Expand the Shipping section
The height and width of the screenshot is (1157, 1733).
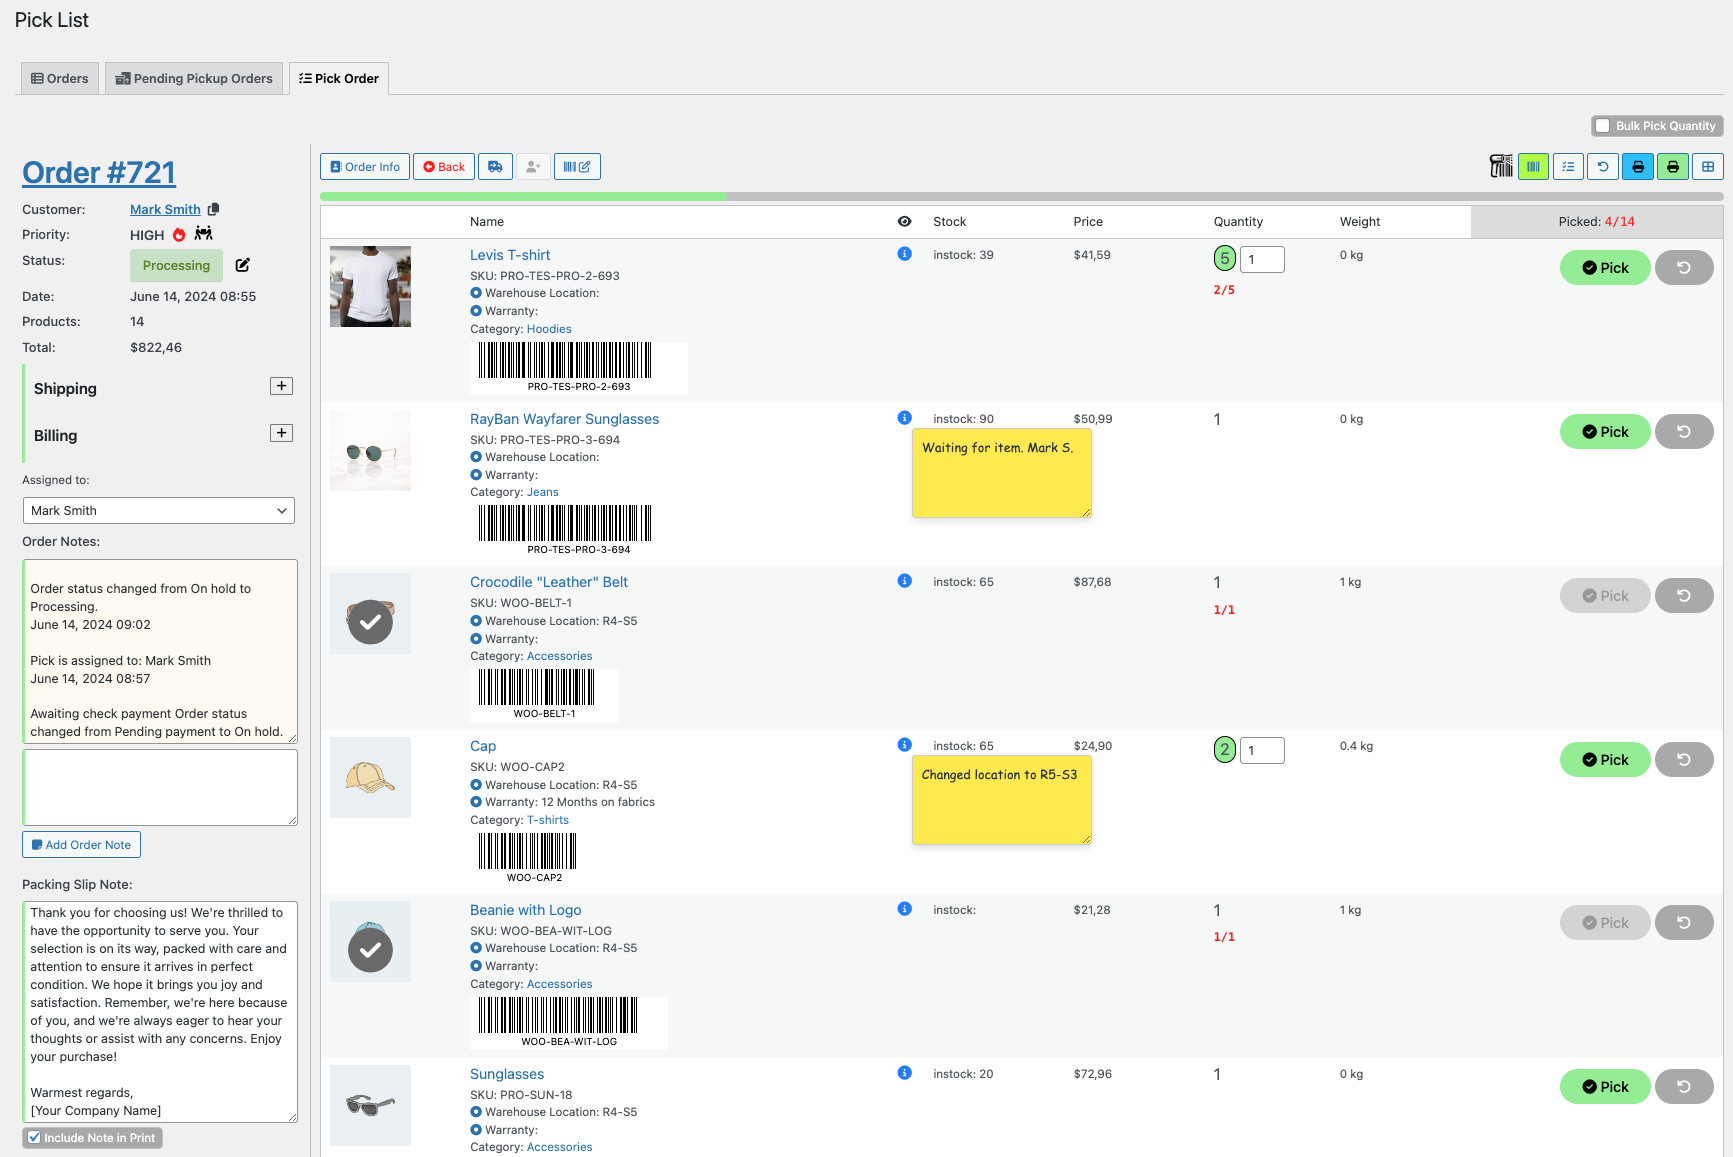coord(281,386)
